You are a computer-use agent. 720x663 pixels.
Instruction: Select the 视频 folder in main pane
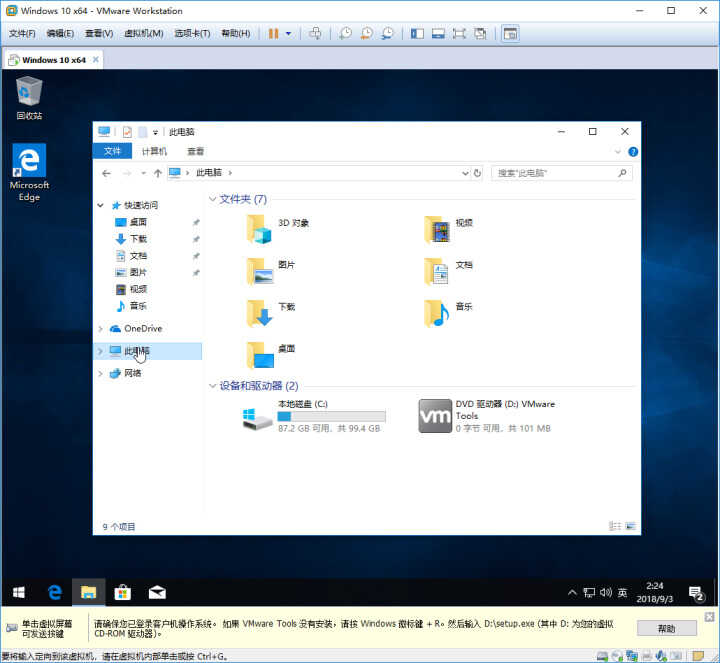click(x=448, y=229)
